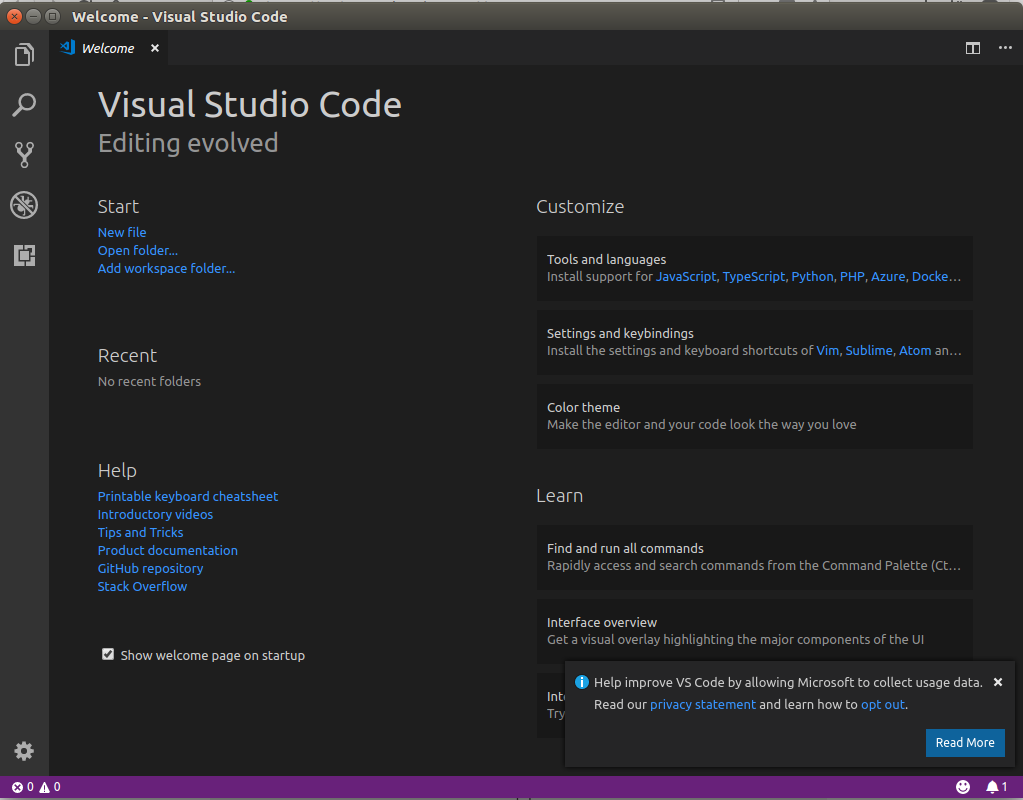The height and width of the screenshot is (800, 1023).
Task: Click the Color theme customize card
Action: [754, 416]
